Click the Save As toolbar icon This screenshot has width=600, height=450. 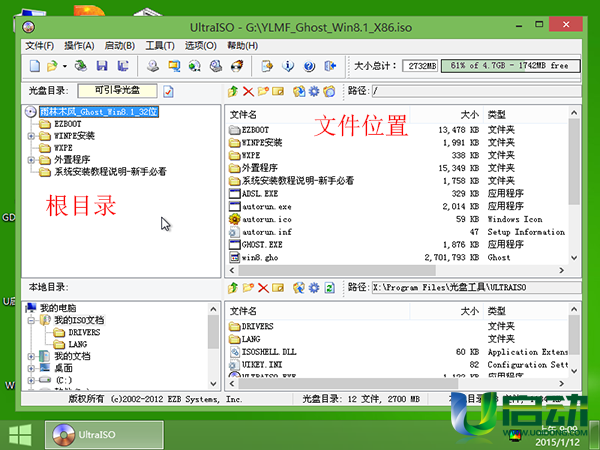coord(122,66)
